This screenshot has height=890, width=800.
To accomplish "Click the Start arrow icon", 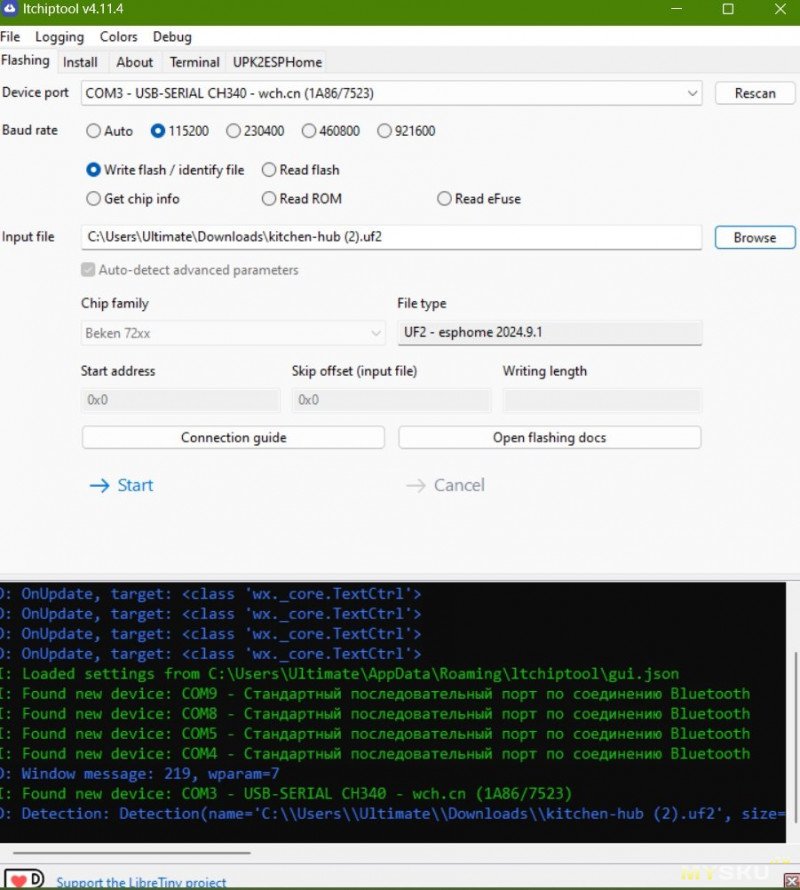I will pyautogui.click(x=98, y=486).
